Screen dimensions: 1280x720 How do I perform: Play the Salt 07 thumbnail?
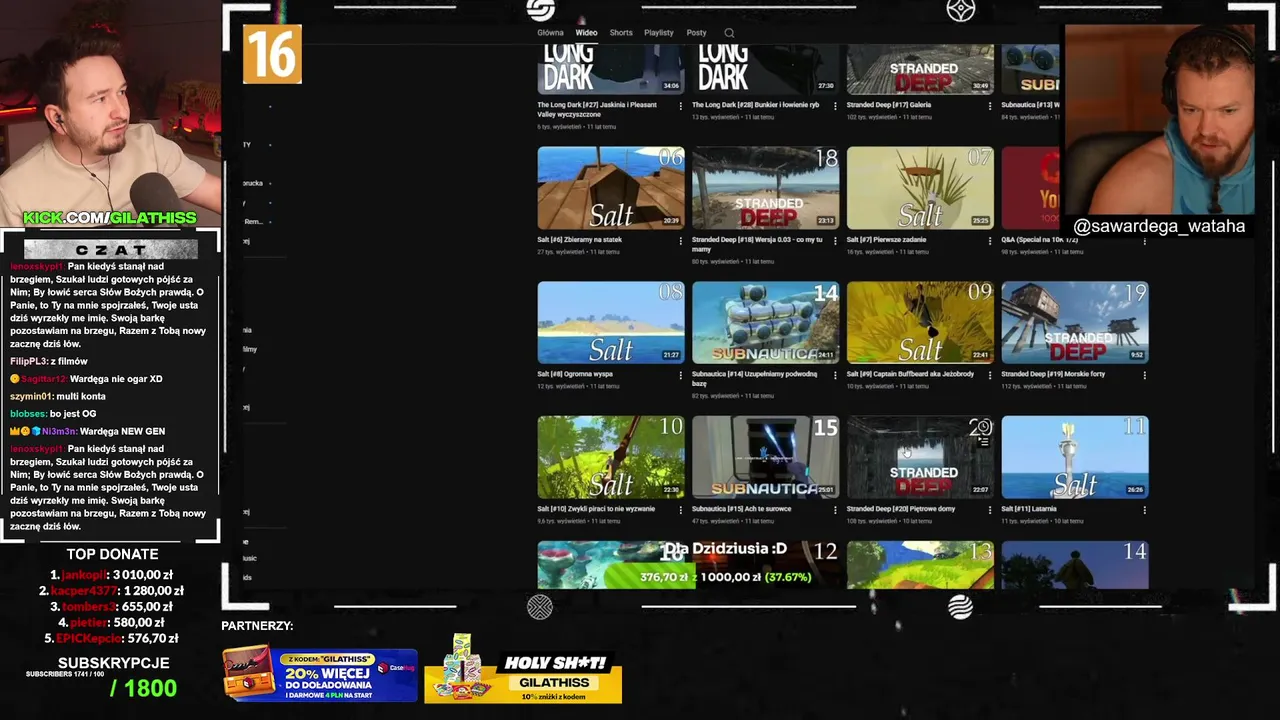(920, 188)
